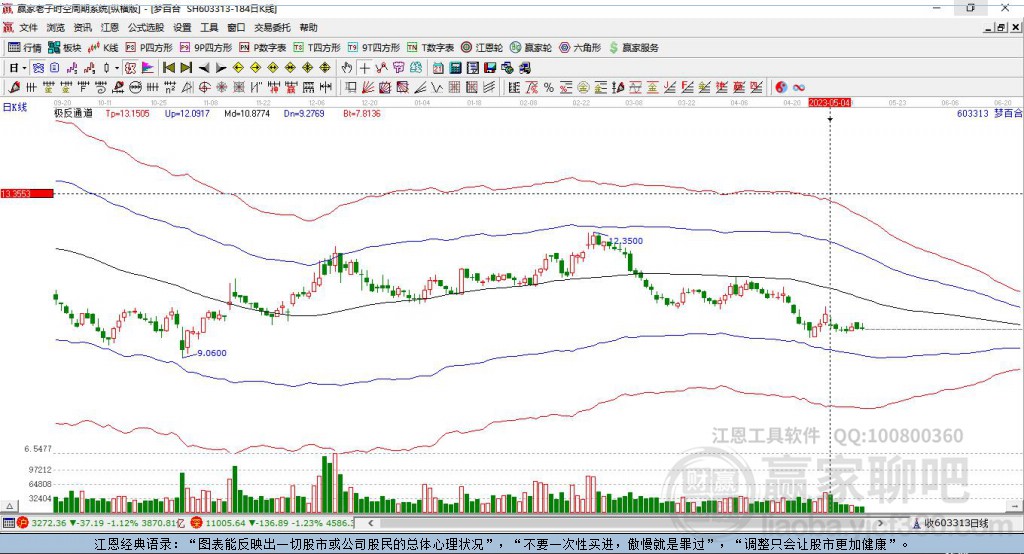Viewport: 1024px width, 554px height.
Task: Open the 9P四方形 tool
Action: pyautogui.click(x=206, y=48)
